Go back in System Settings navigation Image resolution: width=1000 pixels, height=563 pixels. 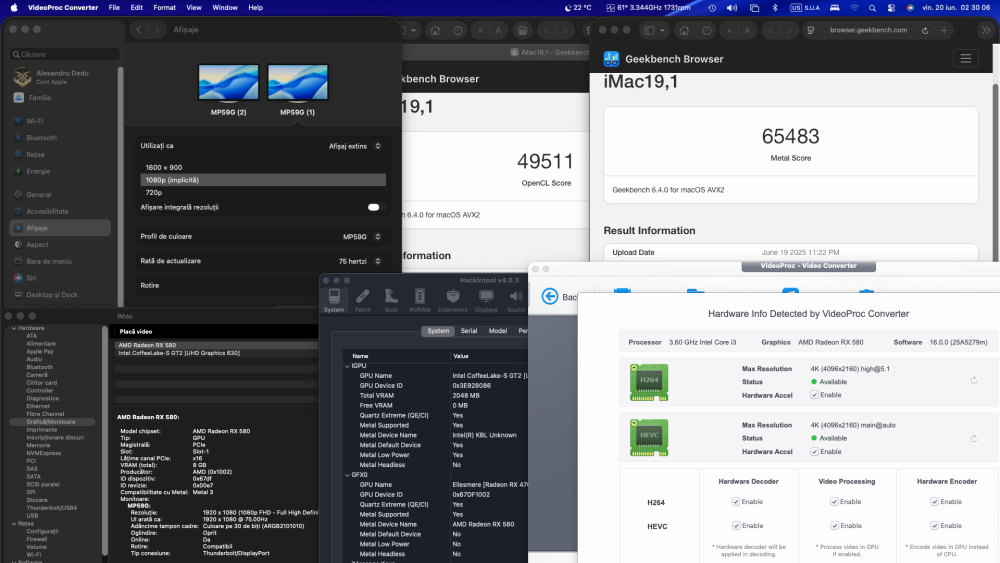tap(139, 30)
